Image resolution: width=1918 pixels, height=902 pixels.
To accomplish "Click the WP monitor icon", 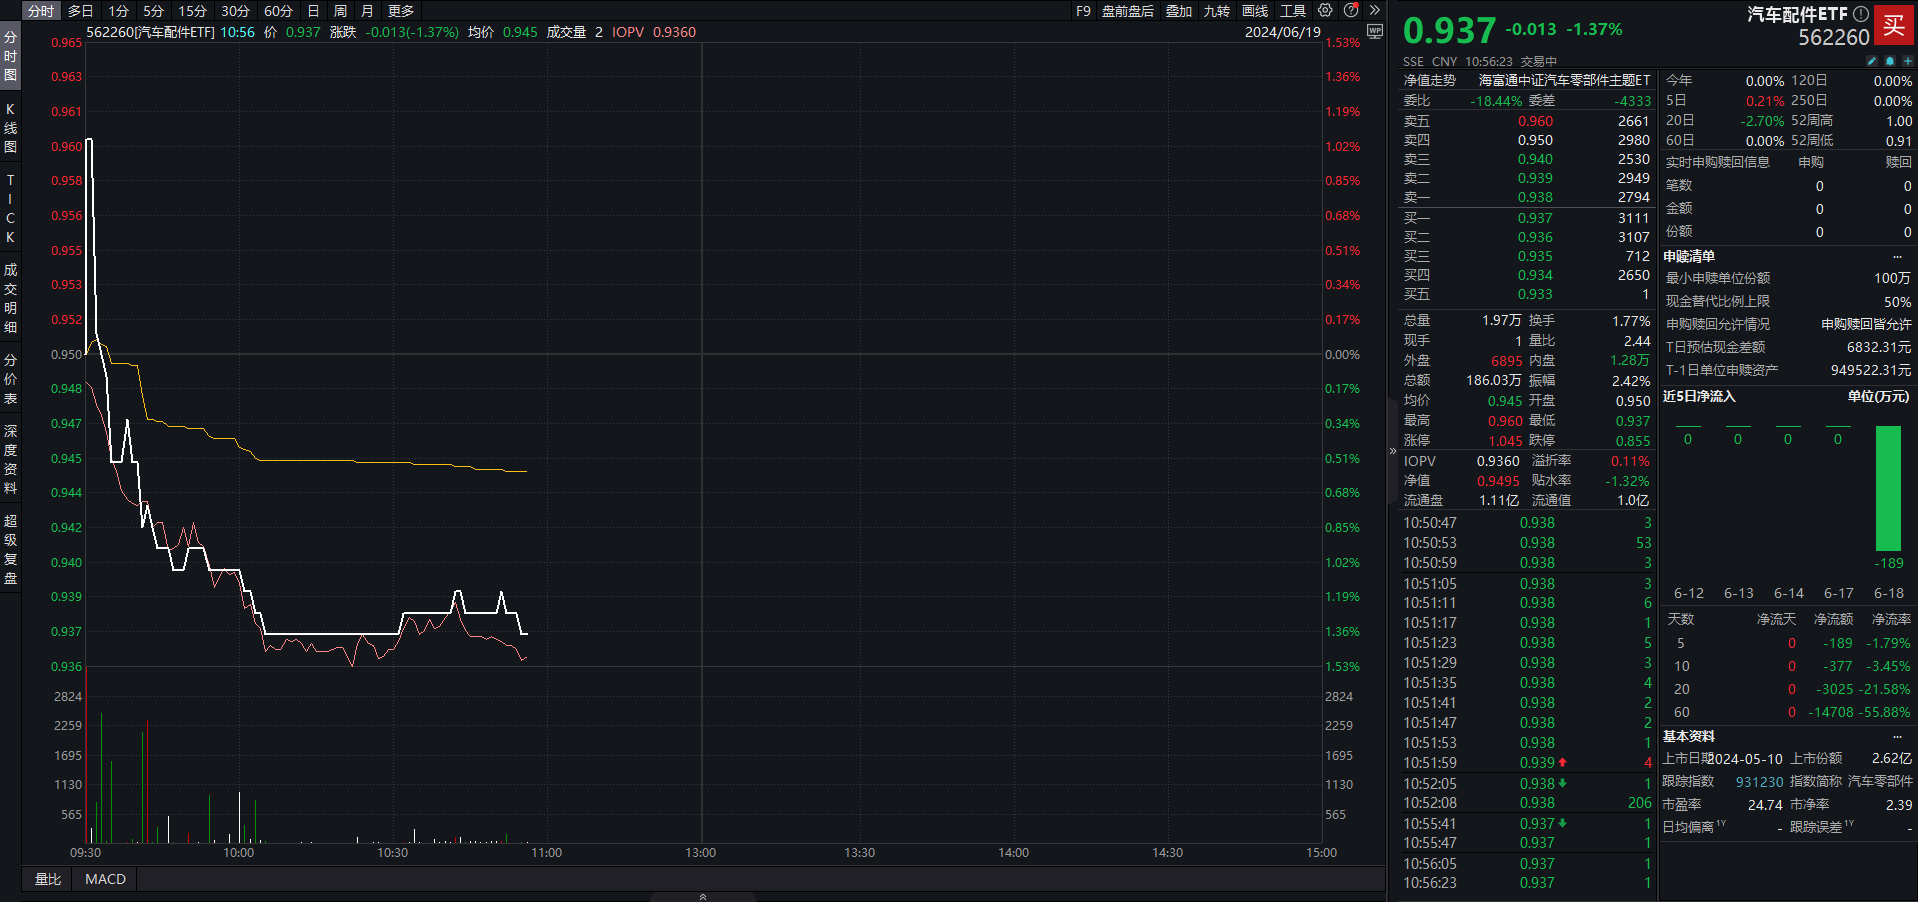I will coord(1375,32).
